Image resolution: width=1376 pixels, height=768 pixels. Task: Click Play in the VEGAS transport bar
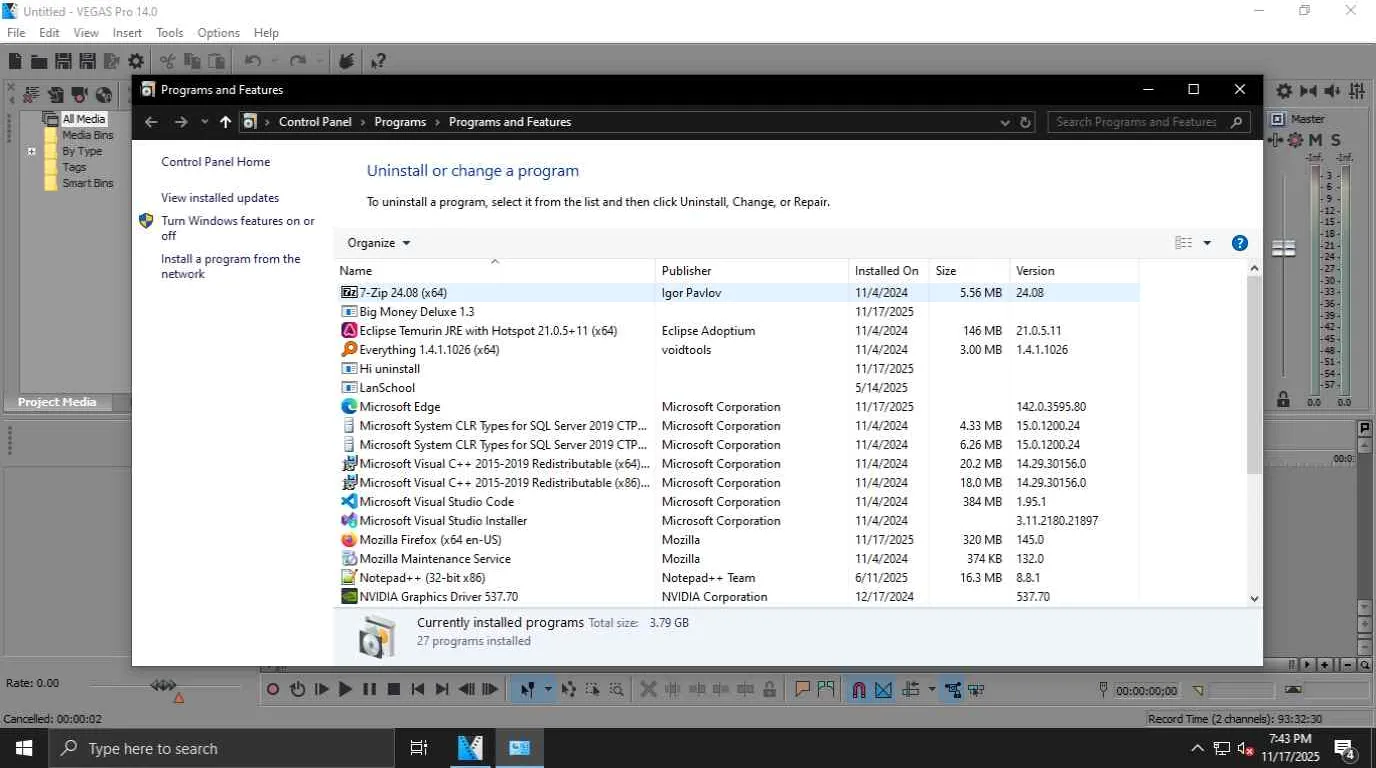tap(345, 689)
